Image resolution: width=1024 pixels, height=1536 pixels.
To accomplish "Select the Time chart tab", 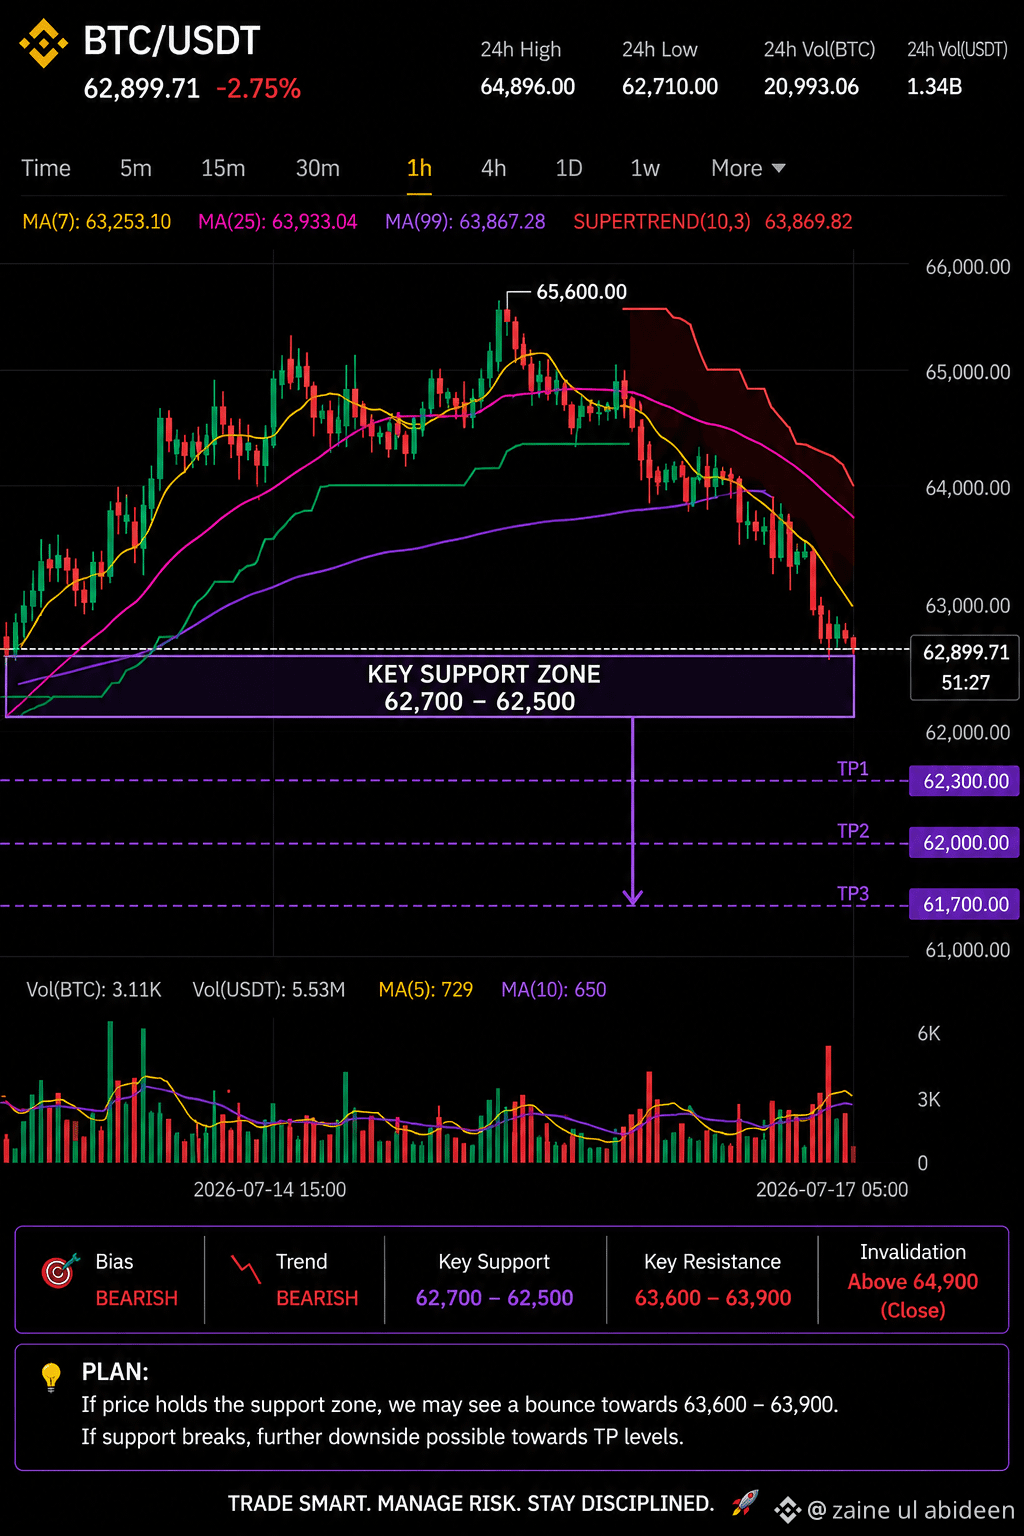I will tap(46, 168).
